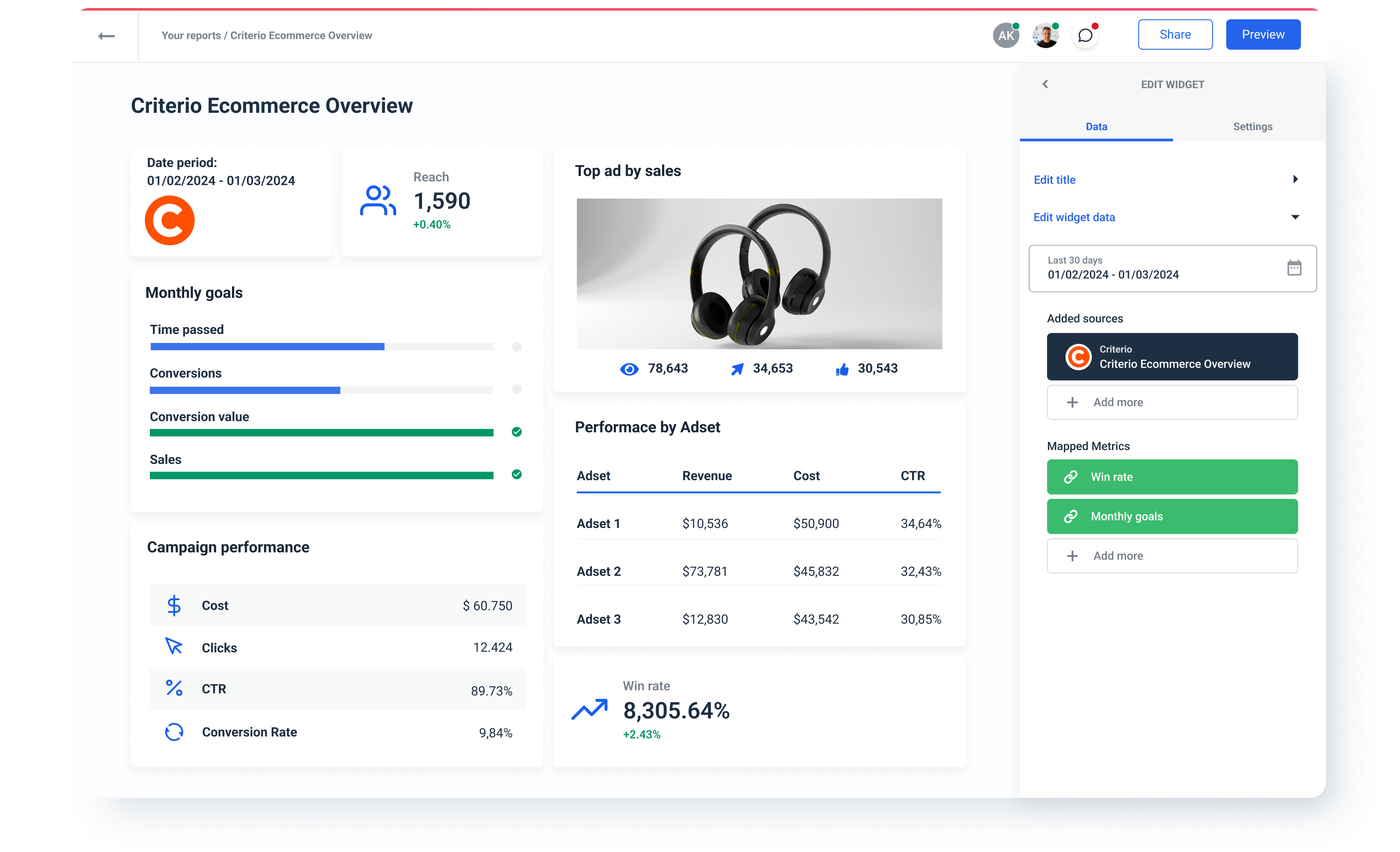Toggle the Win rate mapped metric
Viewport: 1400px width, 852px height.
click(1172, 477)
